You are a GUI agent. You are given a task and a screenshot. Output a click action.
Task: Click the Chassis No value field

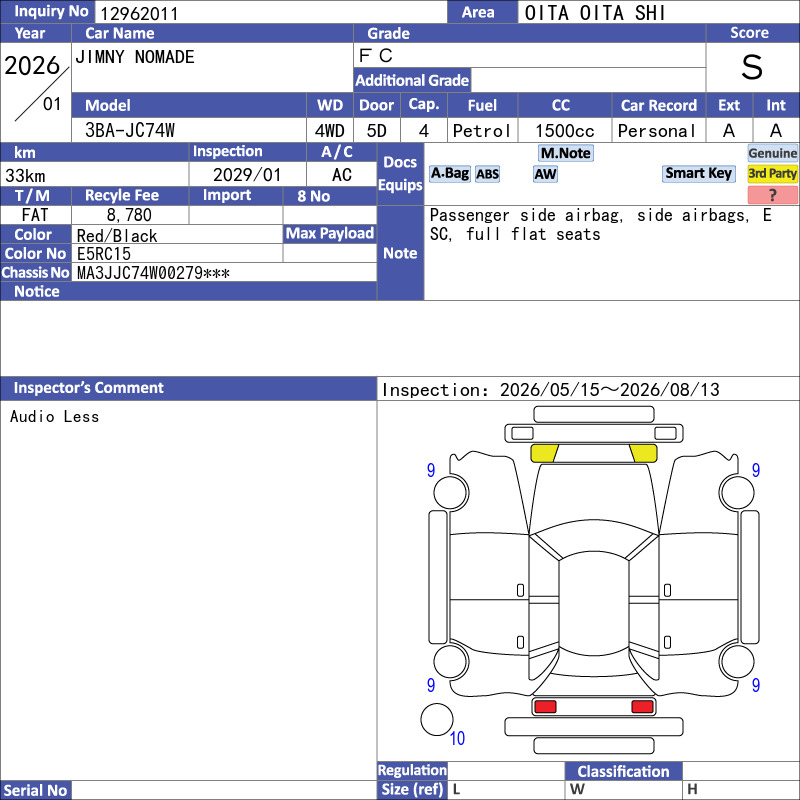tap(224, 272)
